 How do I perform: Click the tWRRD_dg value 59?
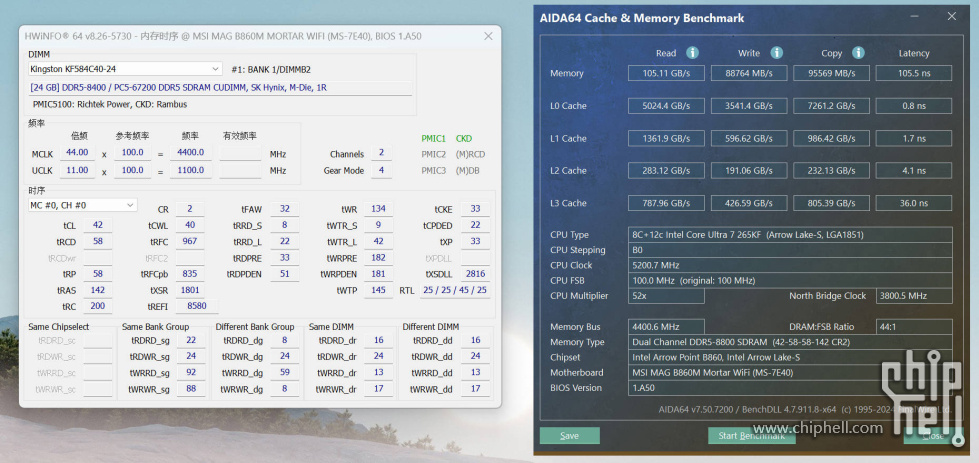285,373
